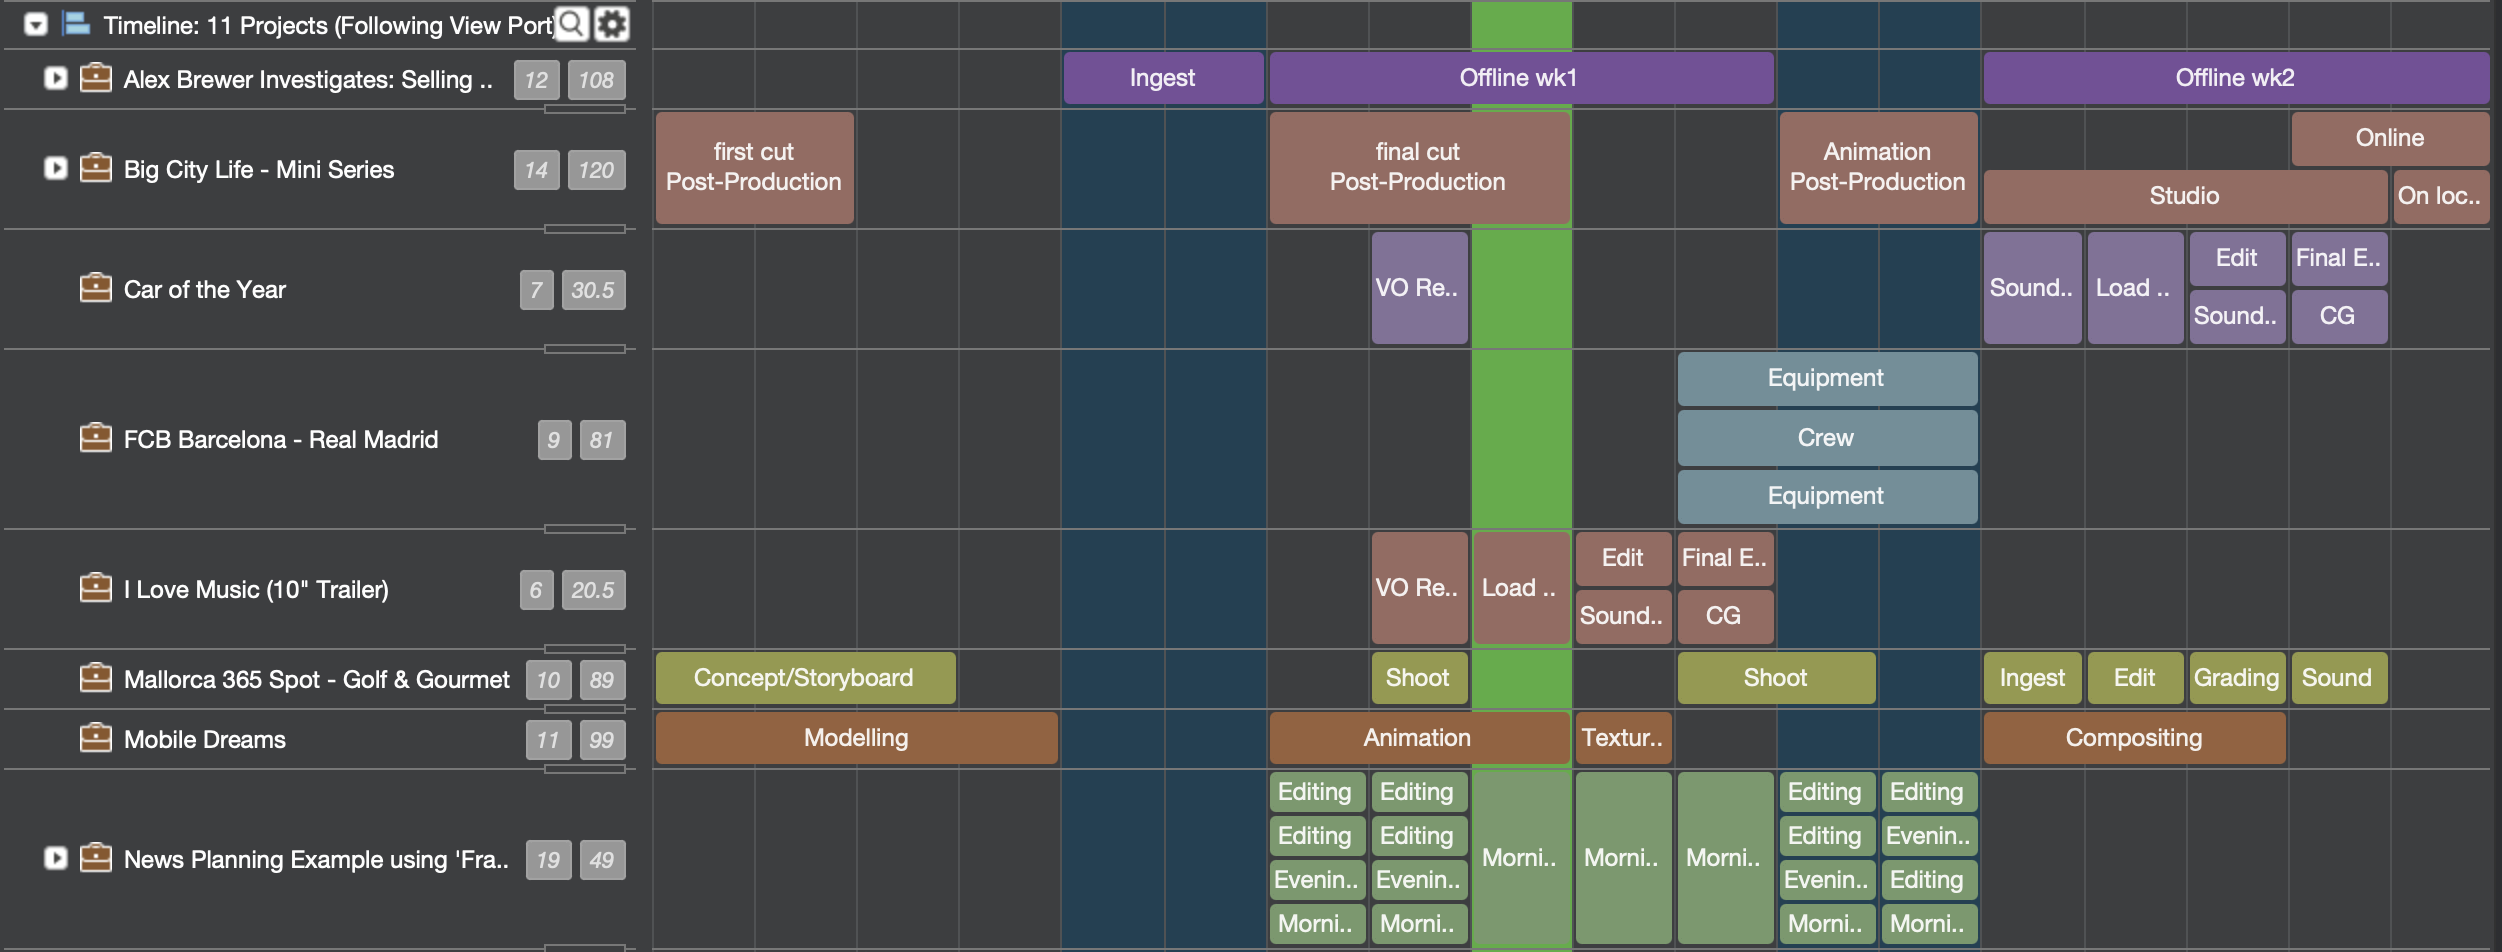Select the Mobile Dreams briefcase icon
2502x952 pixels.
(96, 739)
